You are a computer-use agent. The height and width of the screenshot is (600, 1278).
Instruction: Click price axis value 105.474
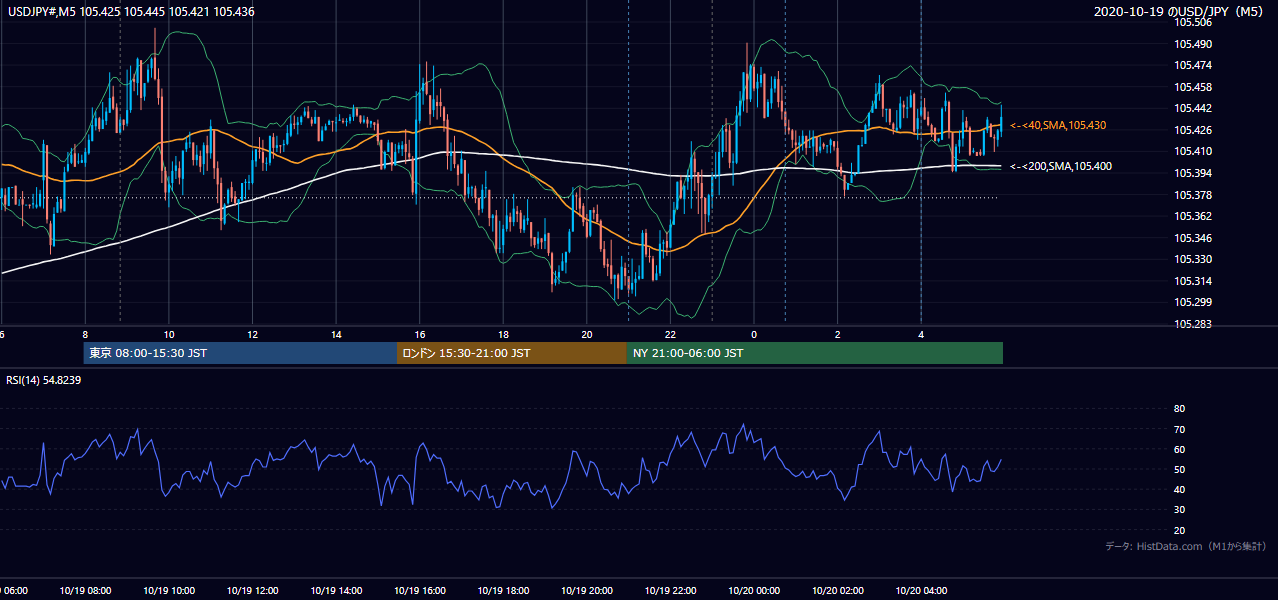[x=1193, y=65]
